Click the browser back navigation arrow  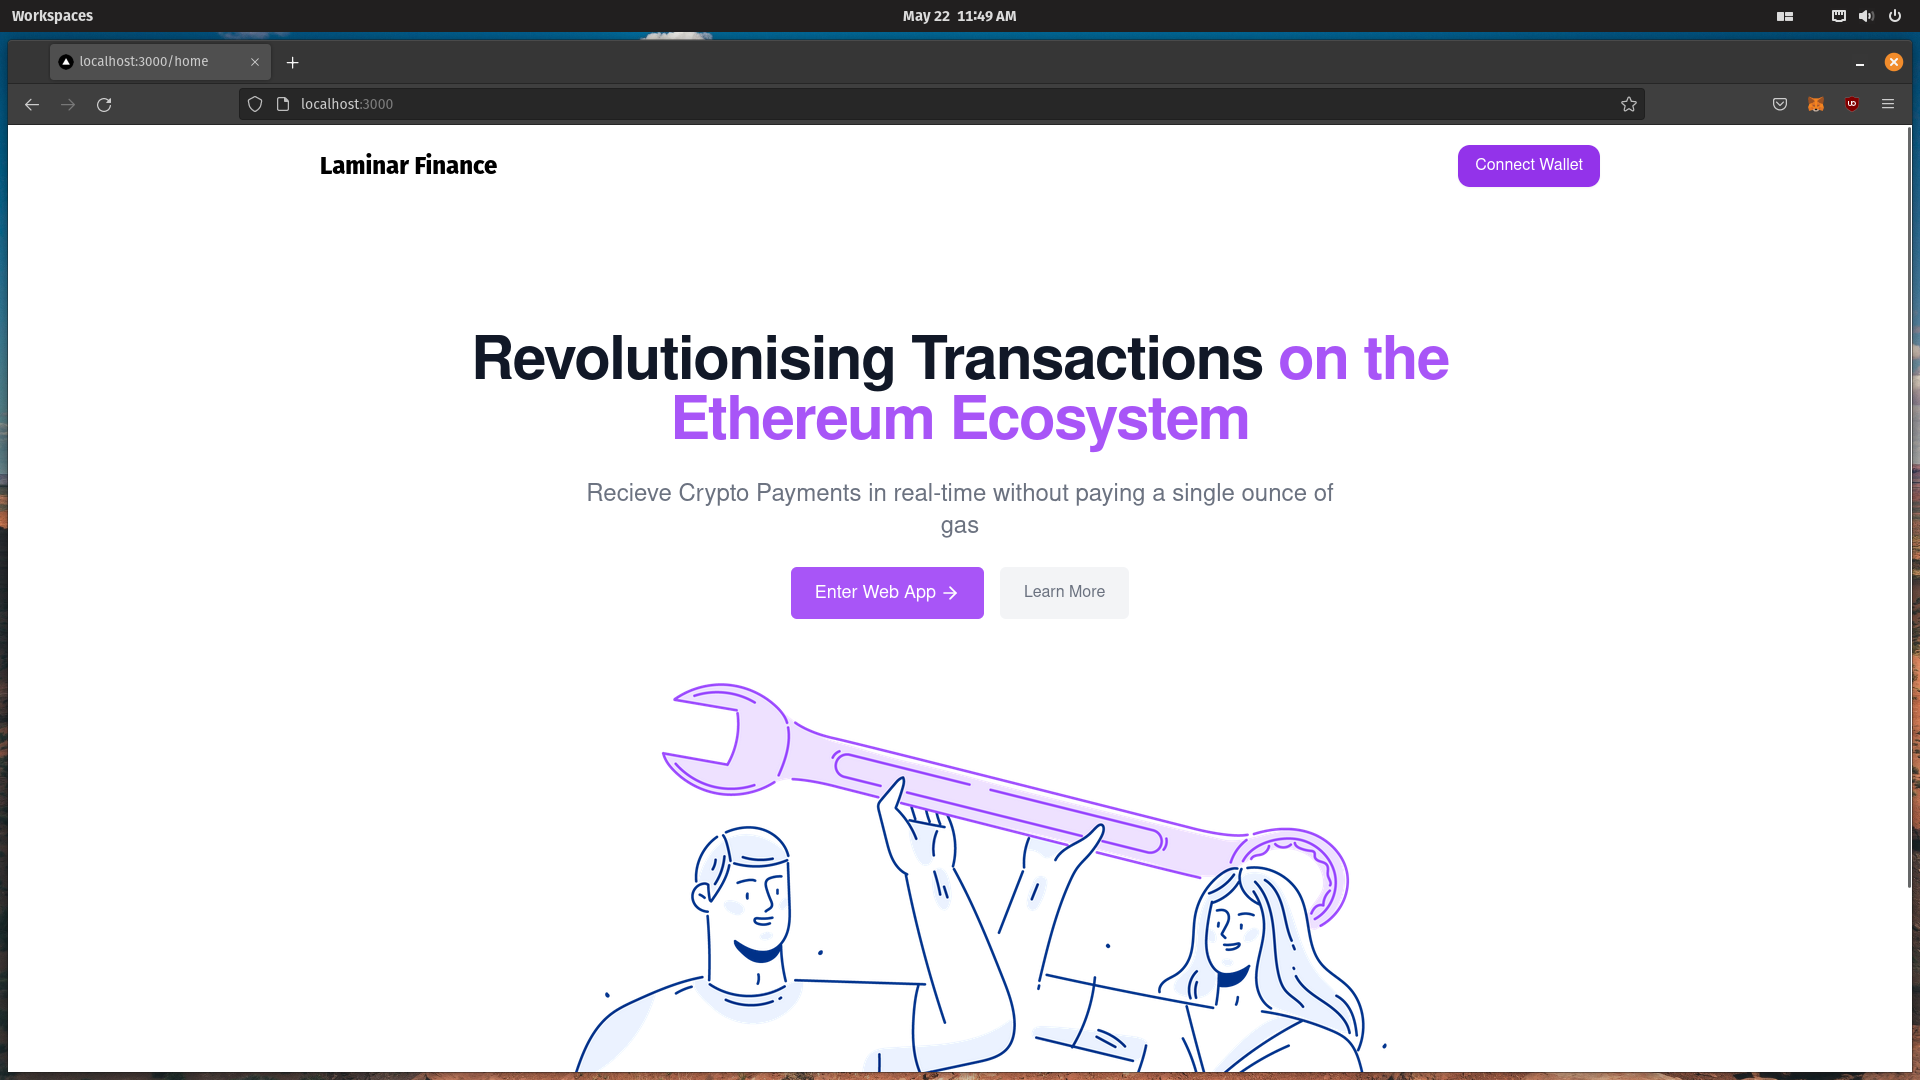(30, 104)
